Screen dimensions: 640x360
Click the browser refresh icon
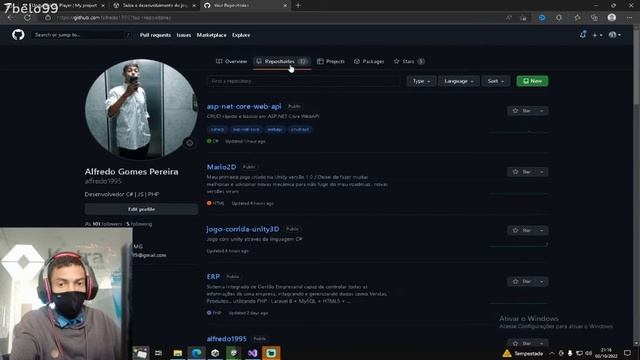click(27, 18)
